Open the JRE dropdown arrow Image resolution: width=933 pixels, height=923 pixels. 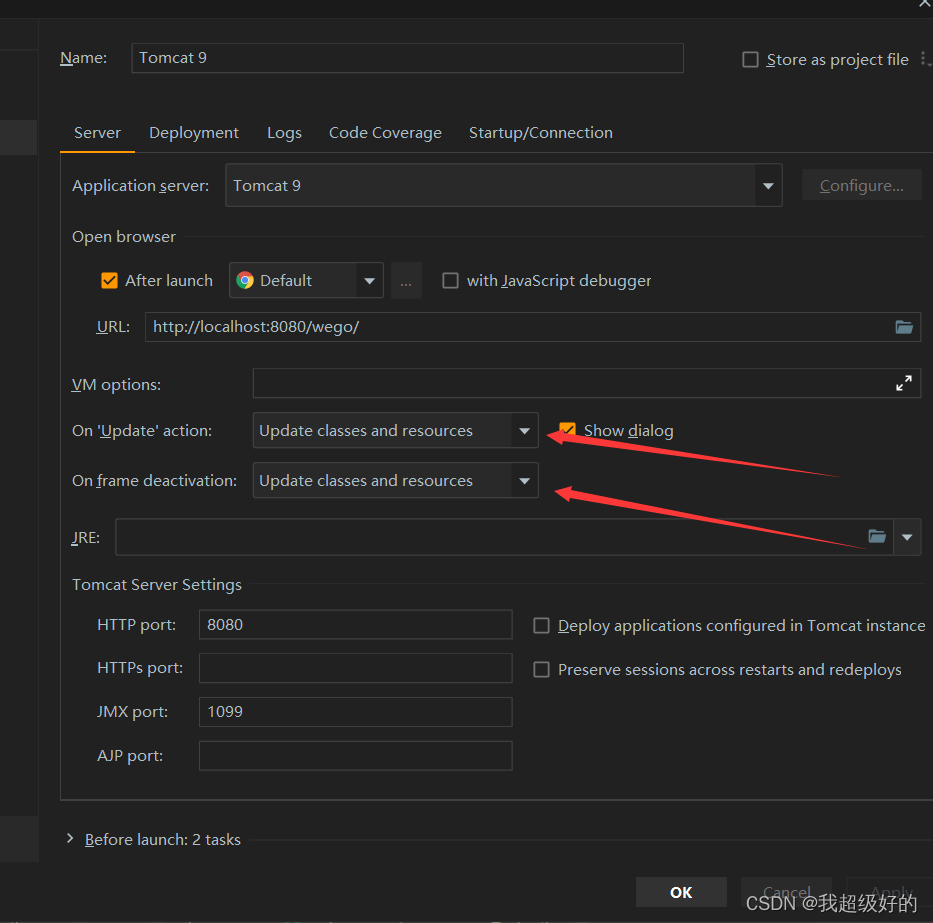[907, 537]
